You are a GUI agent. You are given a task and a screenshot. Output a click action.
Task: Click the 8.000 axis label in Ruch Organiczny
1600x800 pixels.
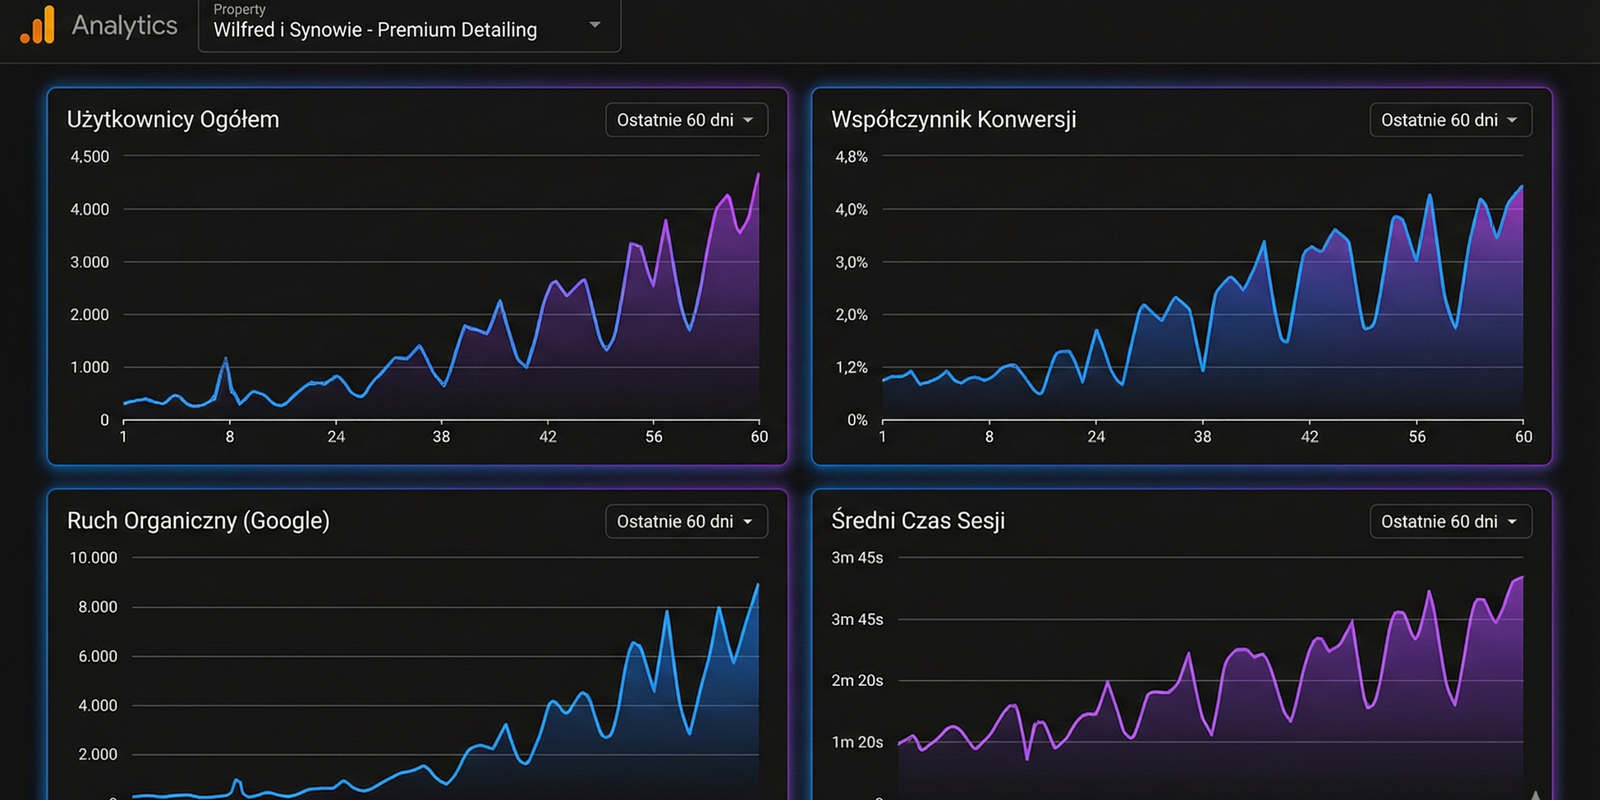98,607
